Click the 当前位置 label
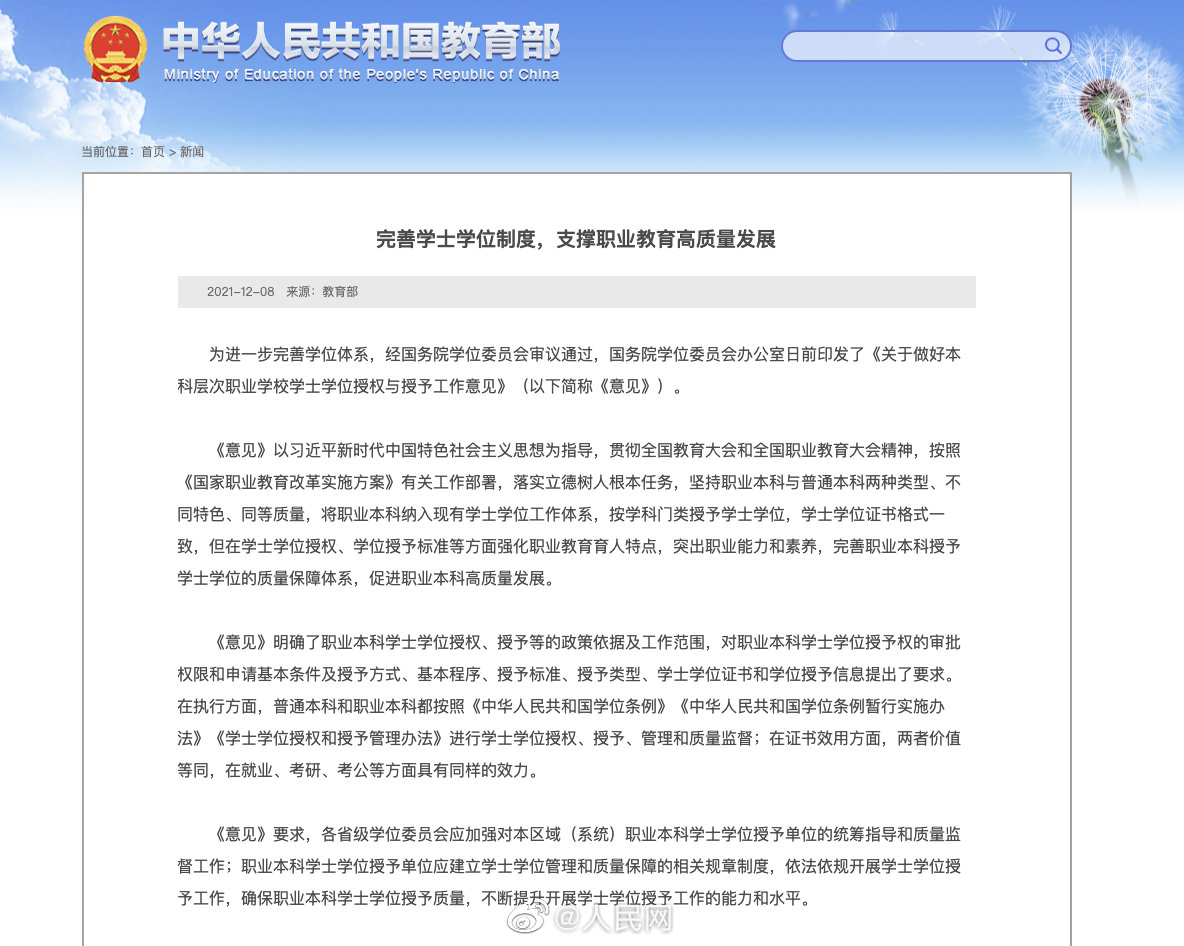This screenshot has height=946, width=1184. click(x=107, y=152)
